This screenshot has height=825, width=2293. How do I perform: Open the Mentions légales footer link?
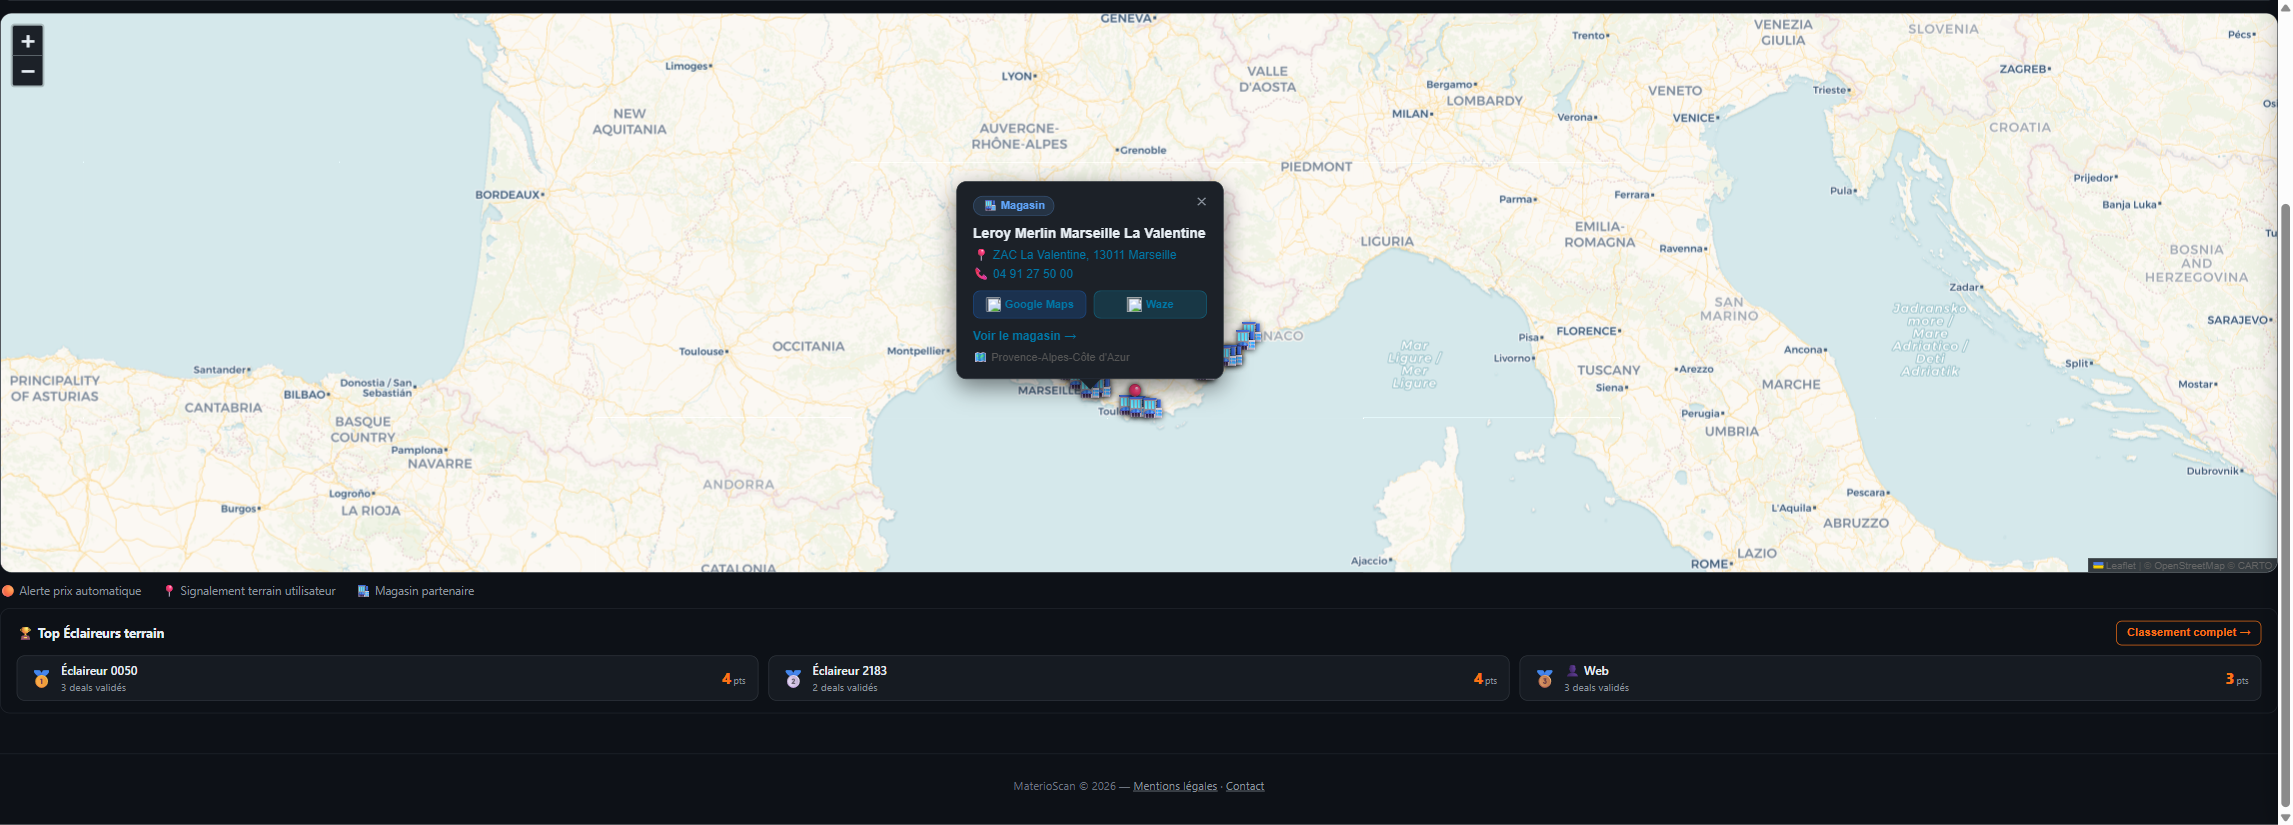tap(1174, 787)
